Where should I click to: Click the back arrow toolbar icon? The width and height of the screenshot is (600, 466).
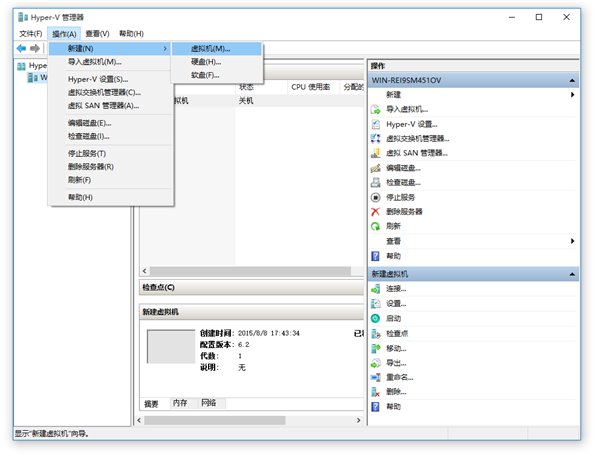click(x=21, y=48)
